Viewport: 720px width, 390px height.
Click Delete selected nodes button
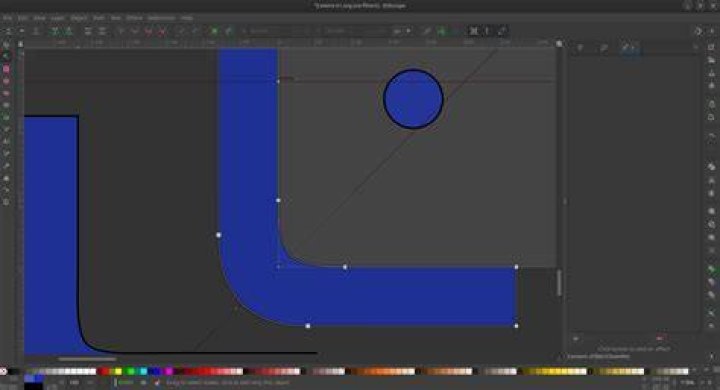coord(36,31)
